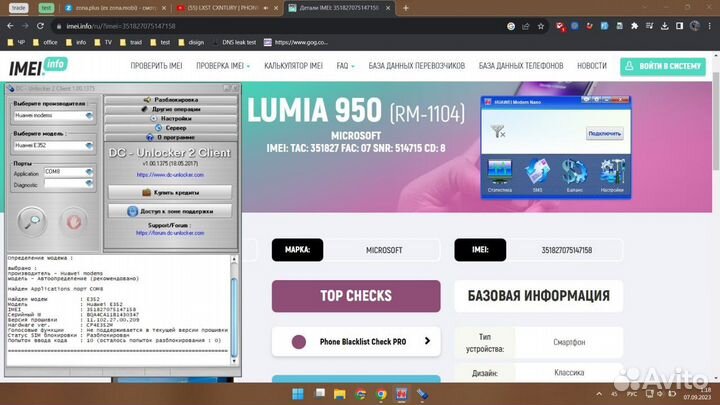Open https://www.dc-unlocker.com link

tap(170, 175)
